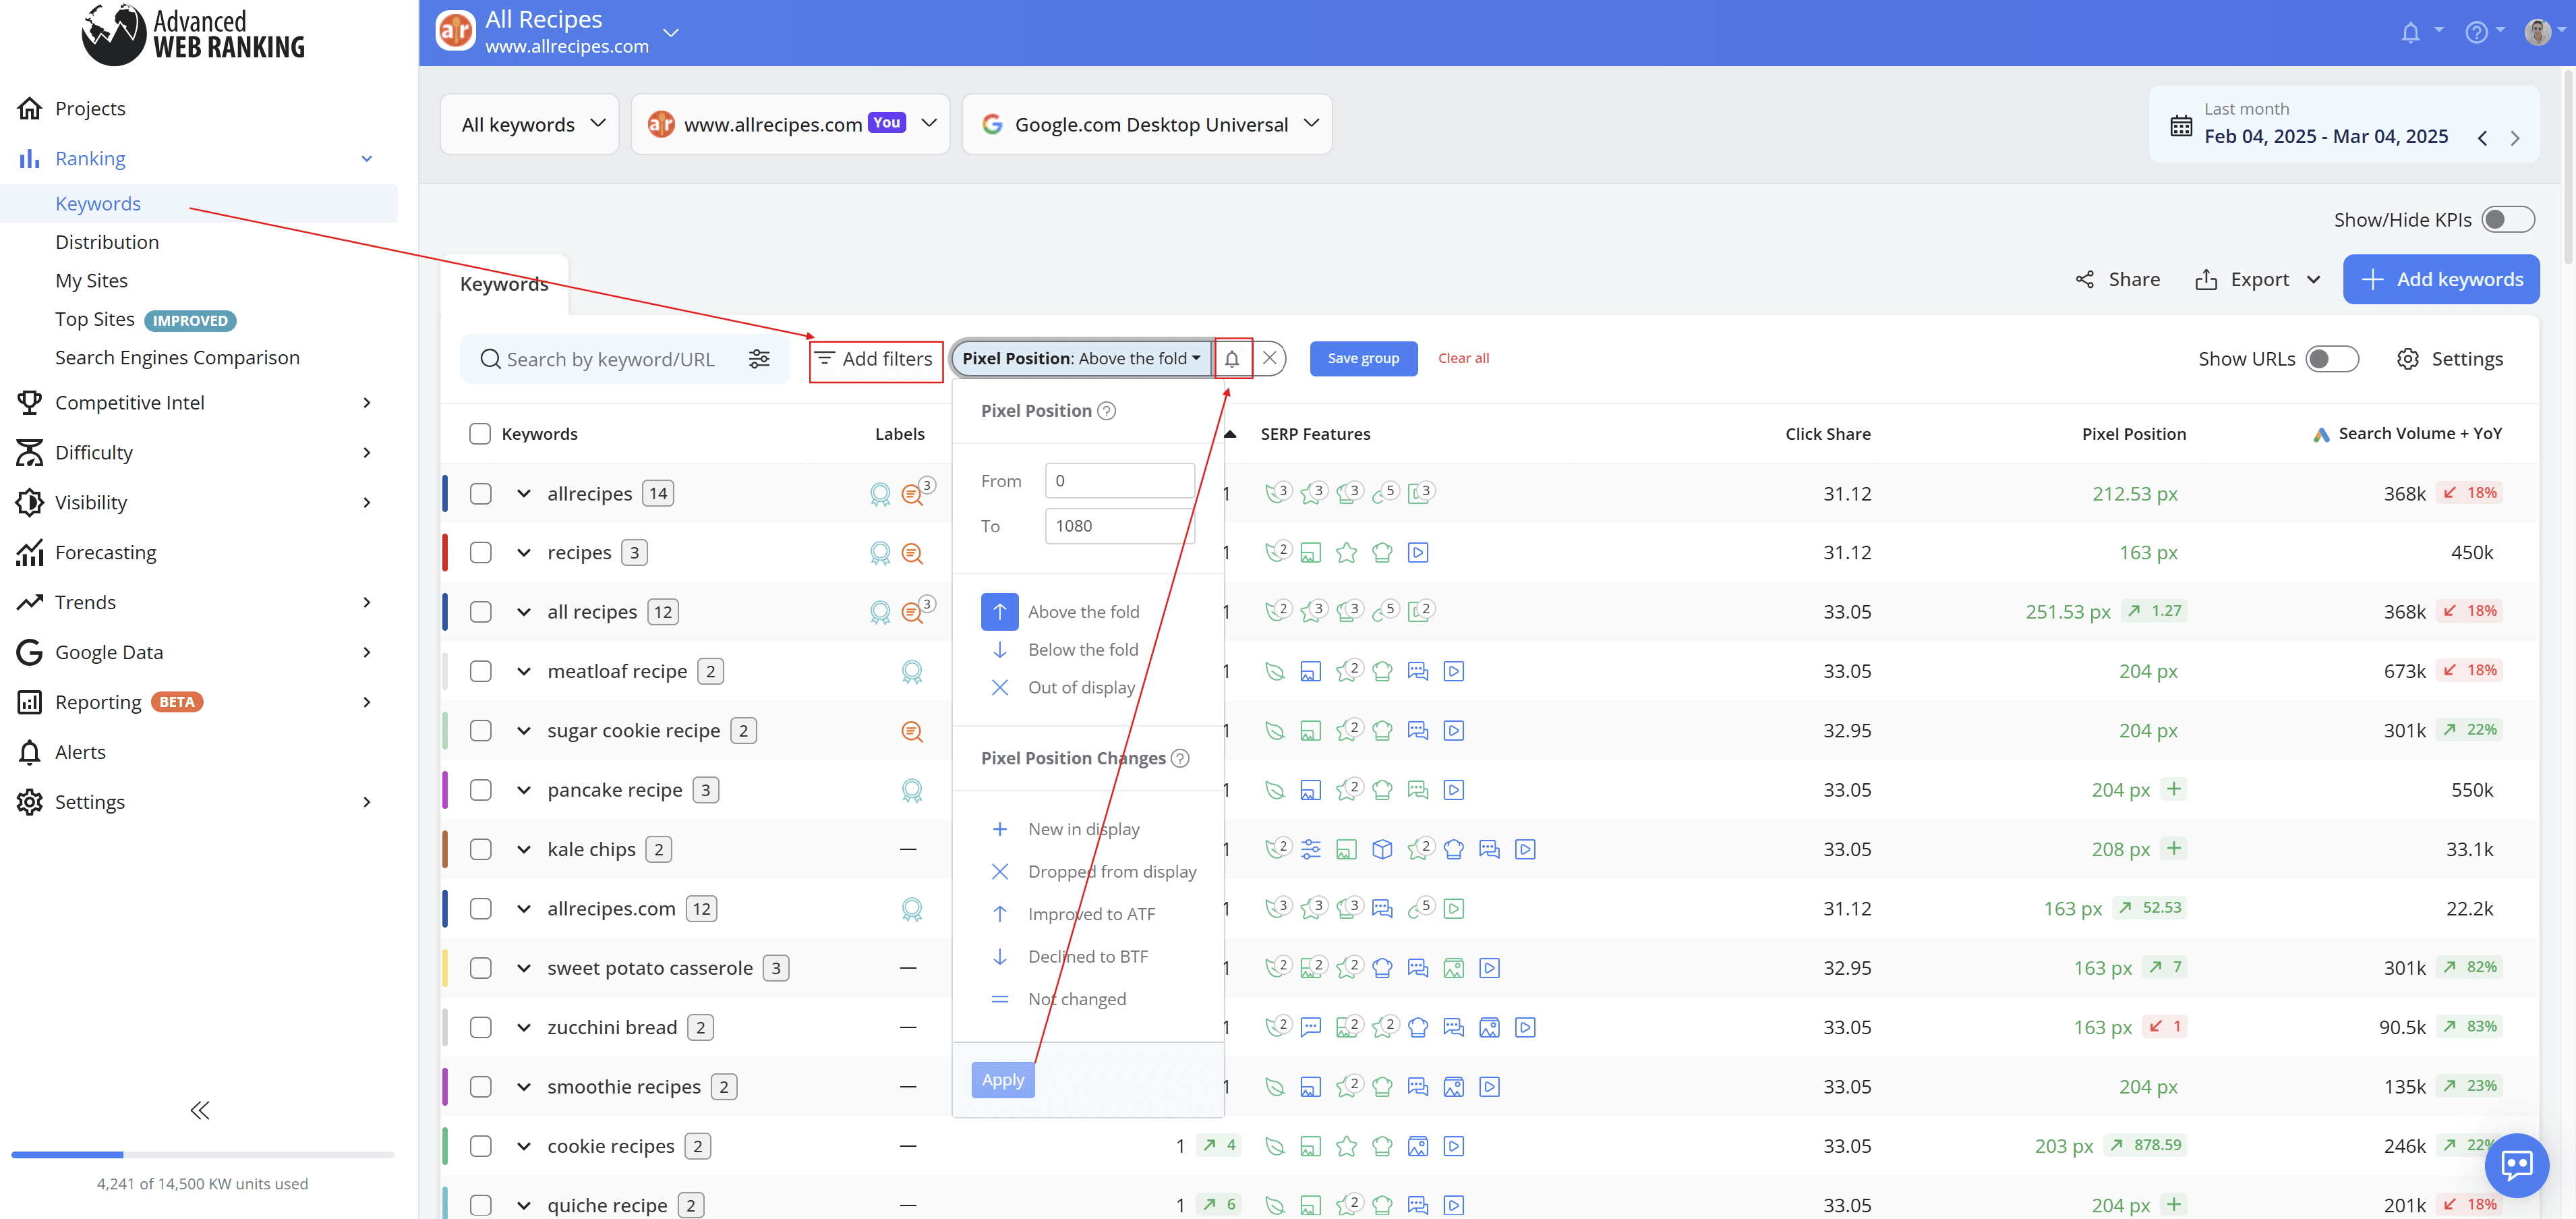Toggle the Show/Hide KPIs switch
Image resolution: width=2576 pixels, height=1219 pixels.
[2507, 219]
